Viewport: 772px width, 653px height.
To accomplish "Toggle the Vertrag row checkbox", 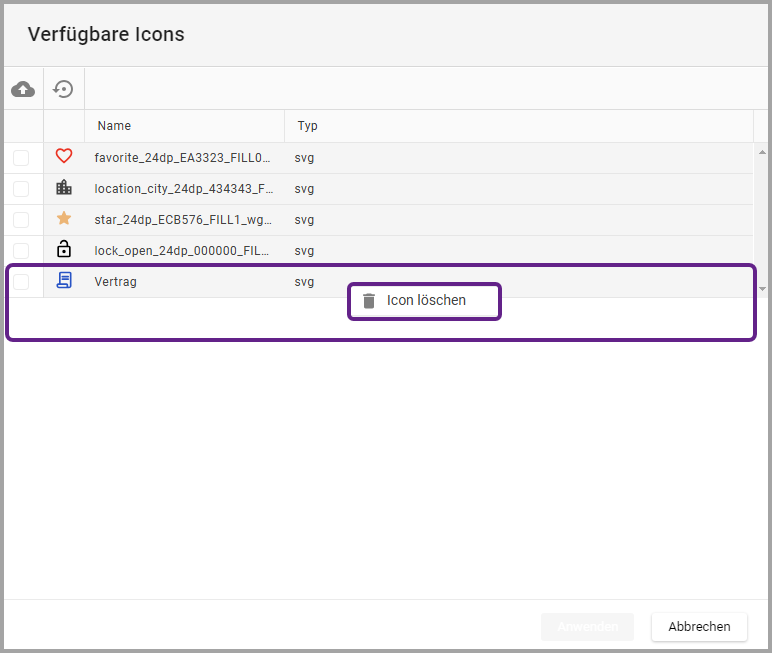I will coord(21,281).
